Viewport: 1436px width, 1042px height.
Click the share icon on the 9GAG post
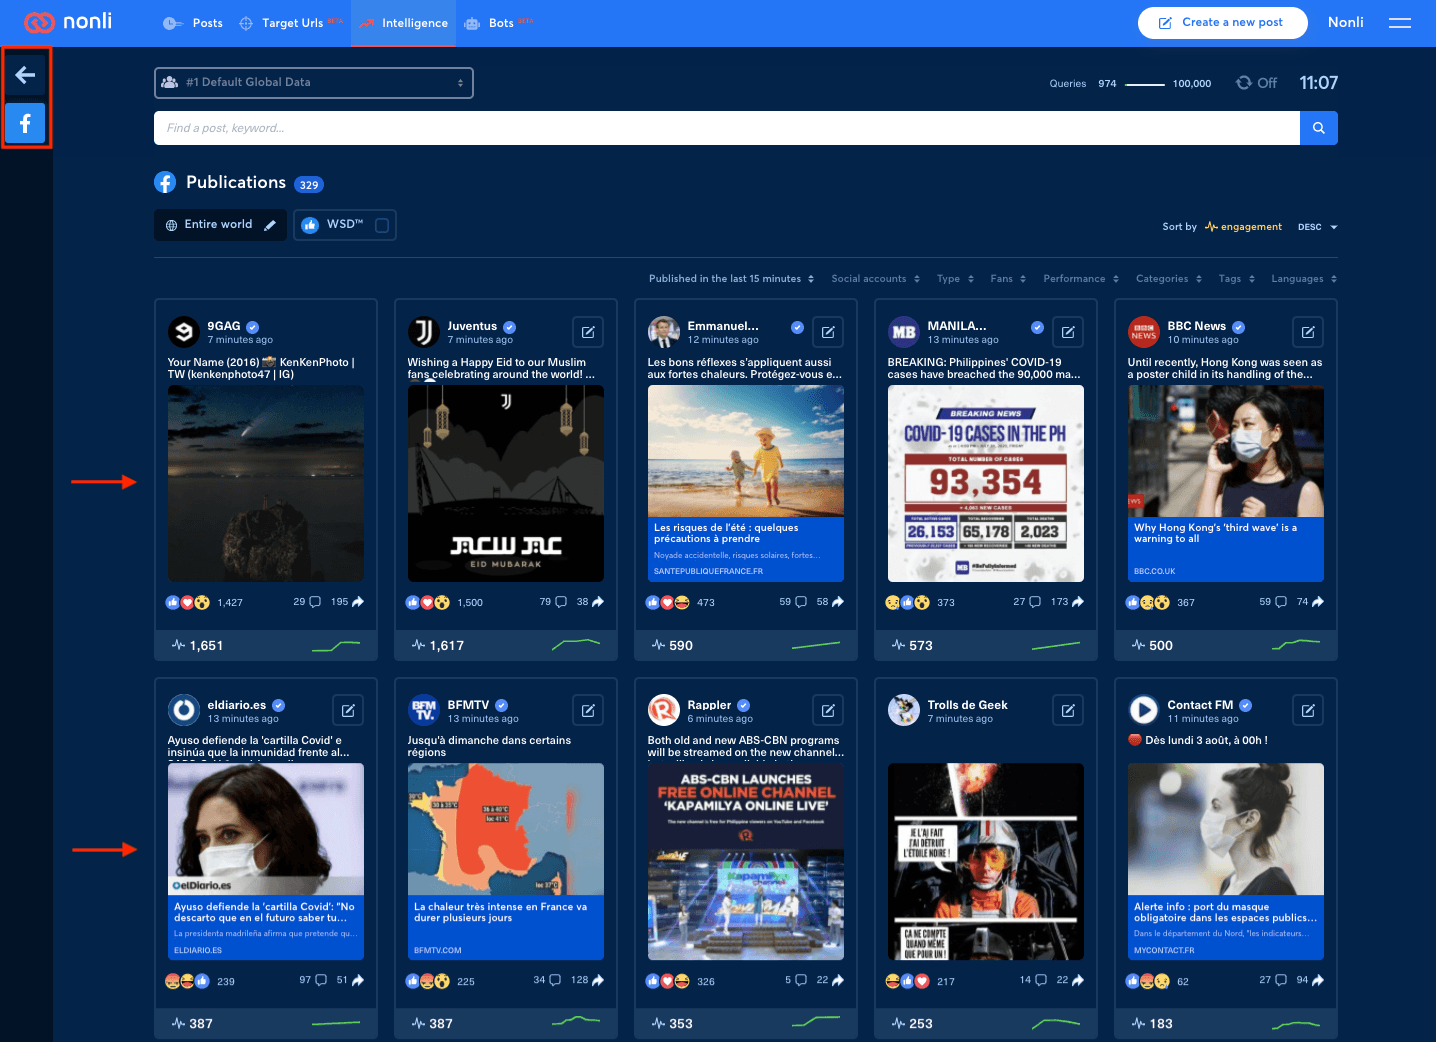click(x=358, y=602)
